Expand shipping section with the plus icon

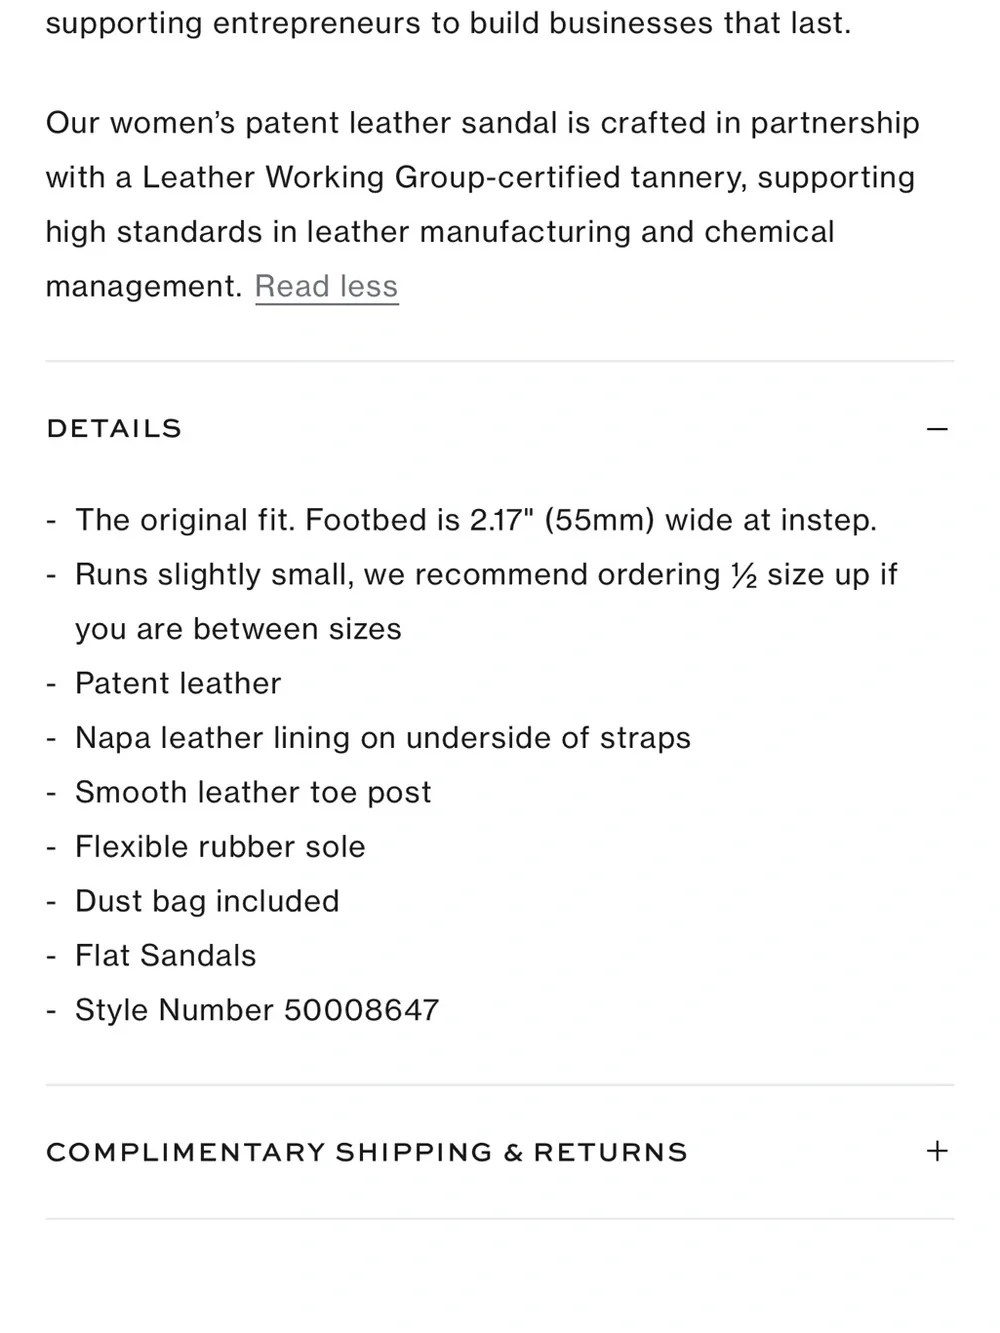[936, 1151]
